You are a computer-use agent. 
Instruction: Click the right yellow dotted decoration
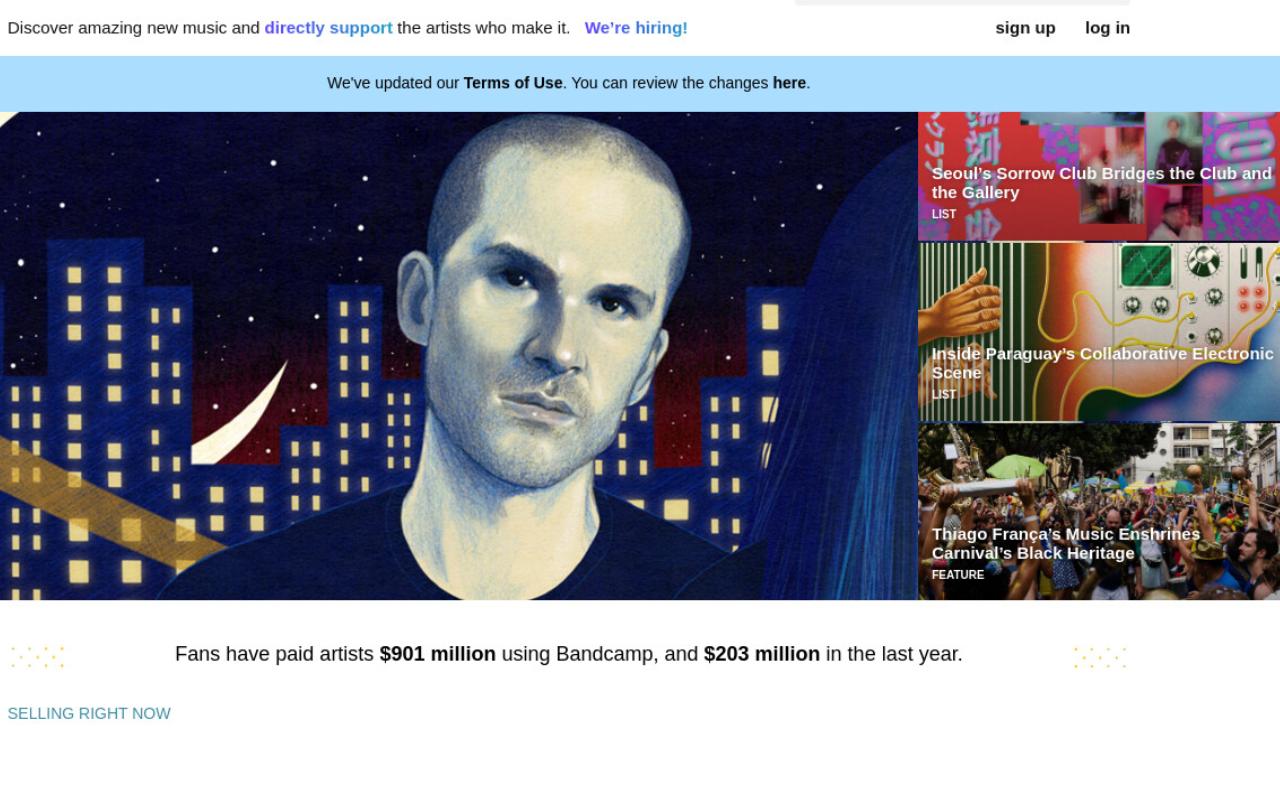pos(1100,657)
